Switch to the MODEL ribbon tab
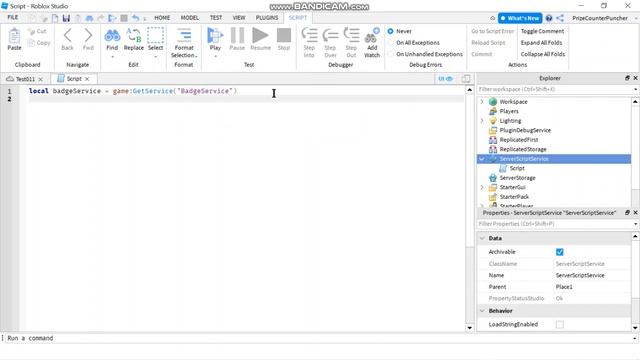Viewport: 640px width, 360px height. point(189,18)
